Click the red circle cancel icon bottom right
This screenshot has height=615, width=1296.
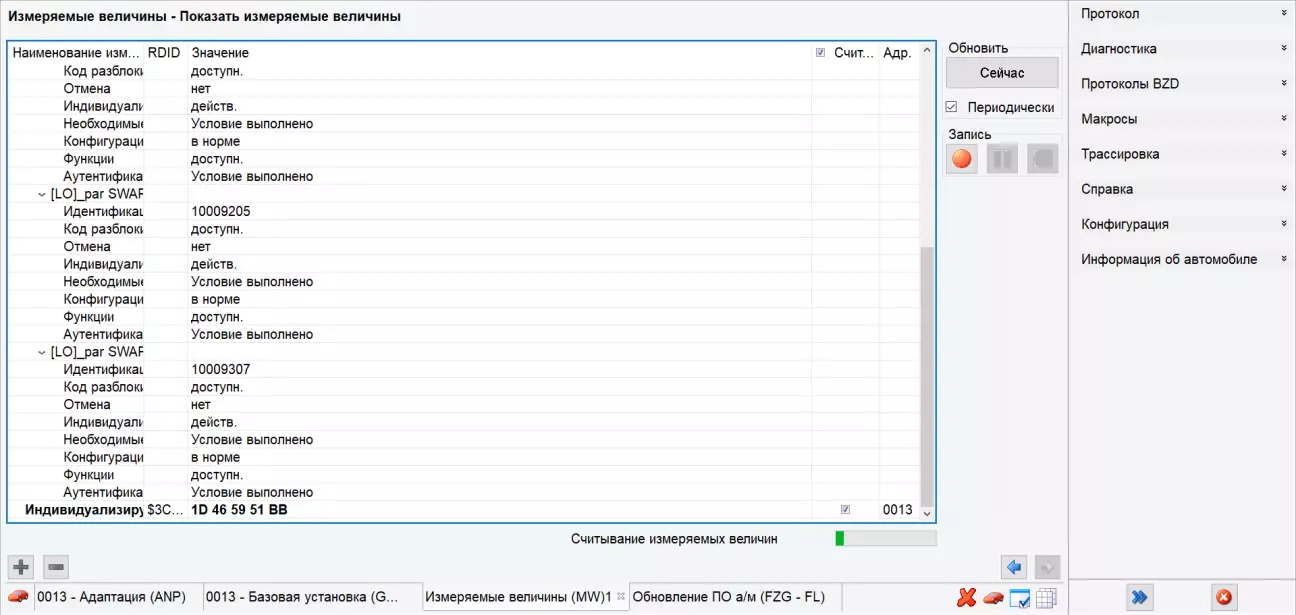tap(1223, 597)
